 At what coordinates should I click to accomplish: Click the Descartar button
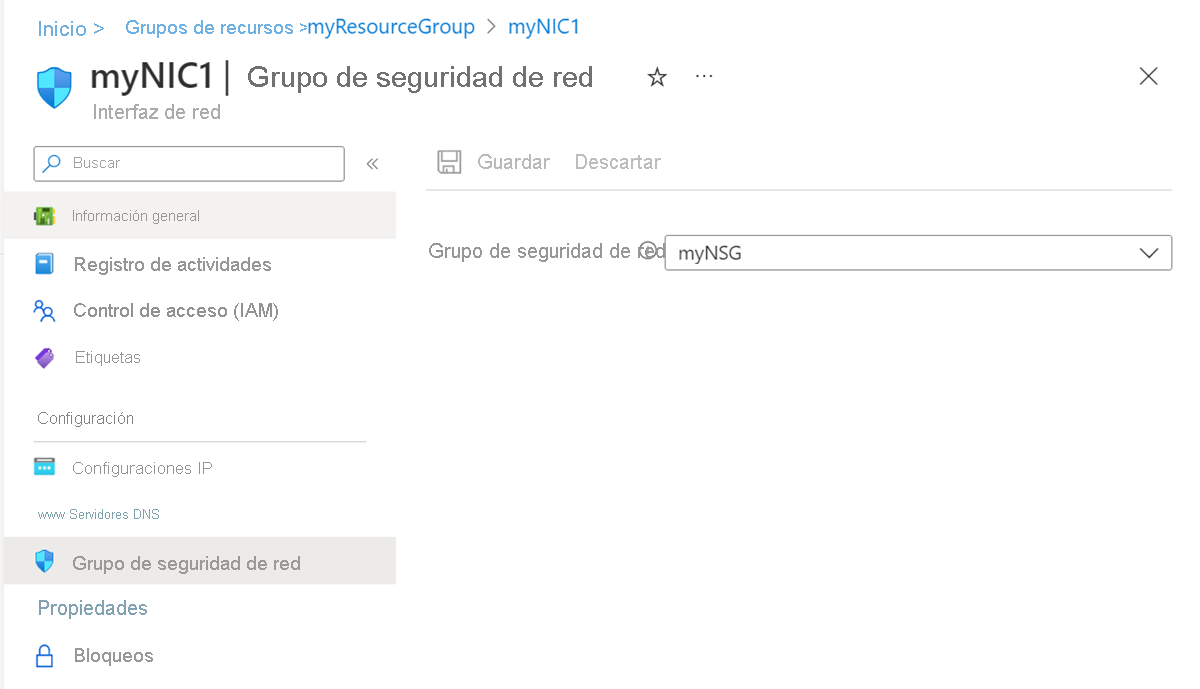[617, 161]
